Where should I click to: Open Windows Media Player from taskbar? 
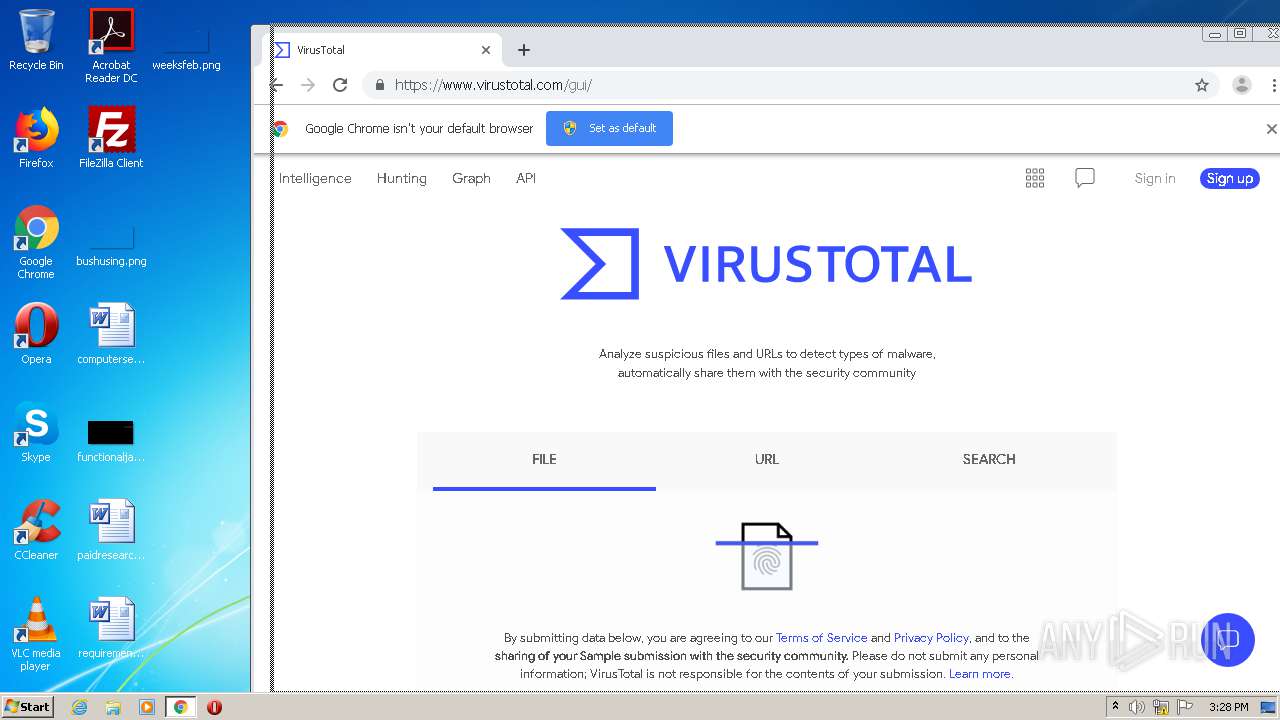pyautogui.click(x=147, y=707)
